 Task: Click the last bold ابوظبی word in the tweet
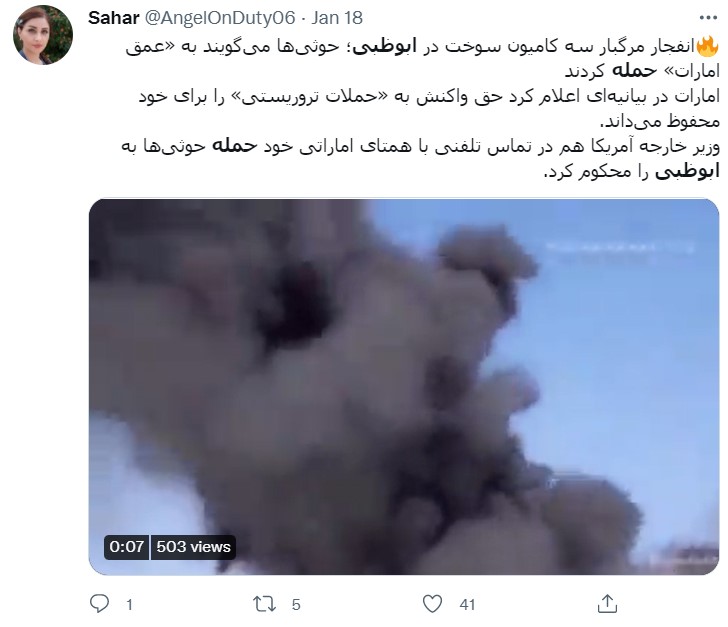coord(687,171)
